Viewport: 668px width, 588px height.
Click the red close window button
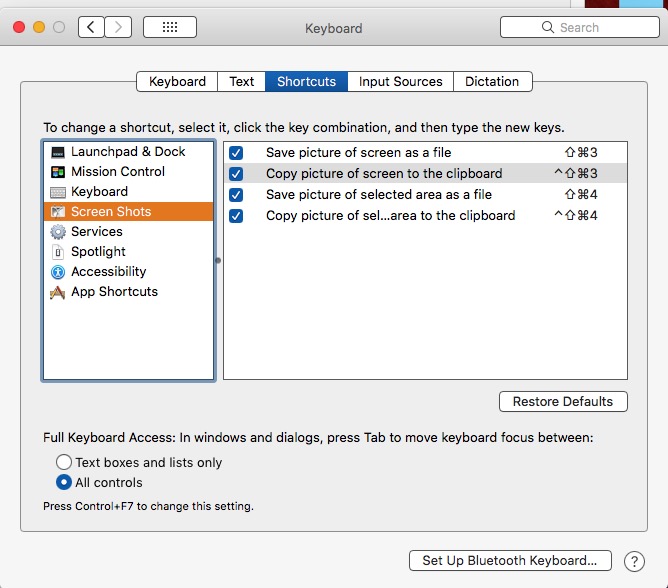click(x=19, y=27)
